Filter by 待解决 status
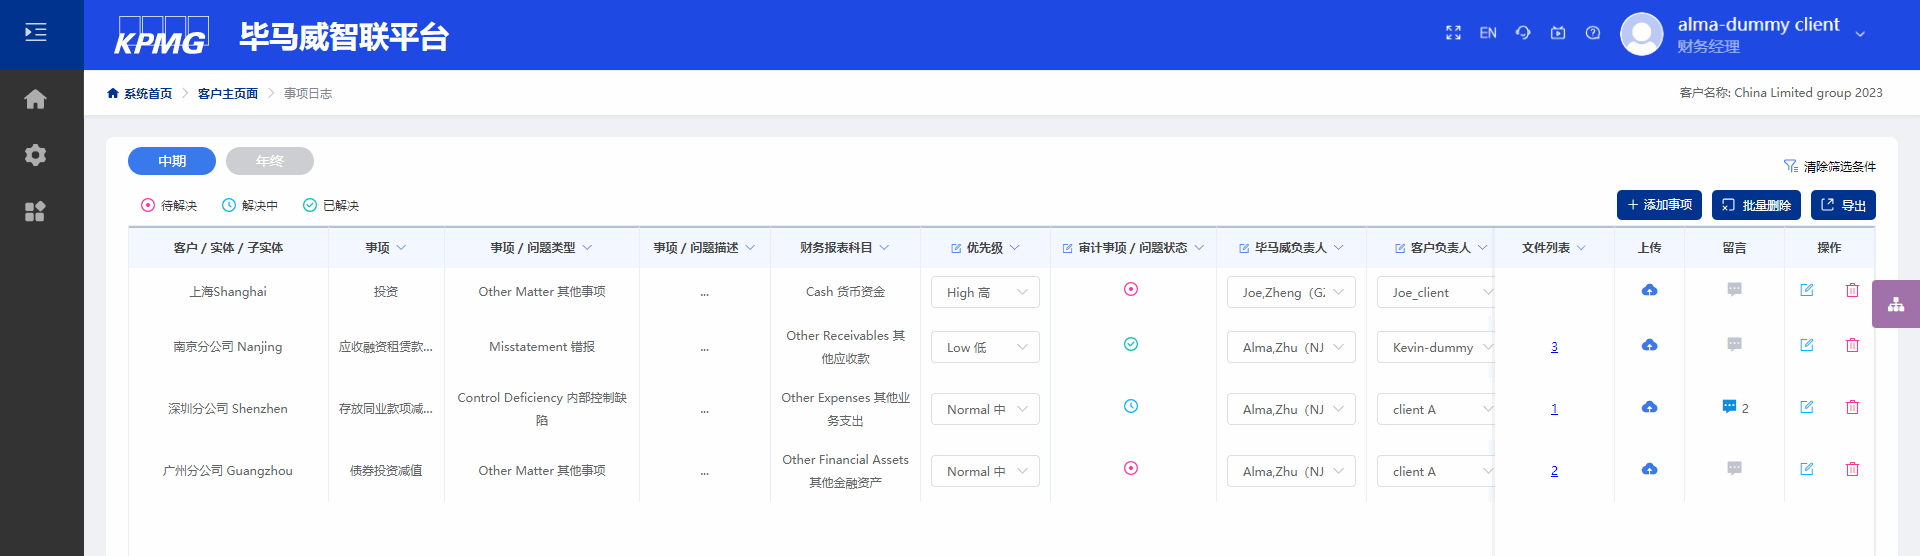 169,205
